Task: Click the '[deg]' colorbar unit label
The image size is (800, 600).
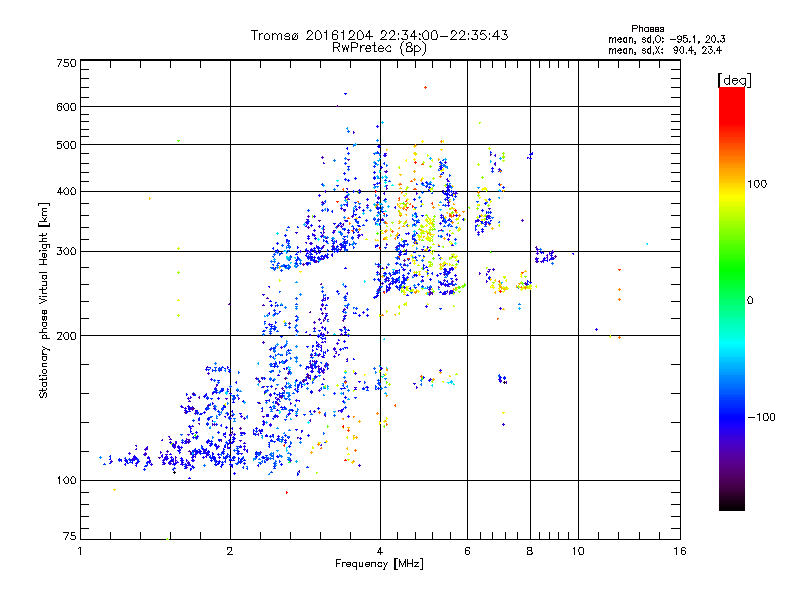Action: [x=734, y=80]
